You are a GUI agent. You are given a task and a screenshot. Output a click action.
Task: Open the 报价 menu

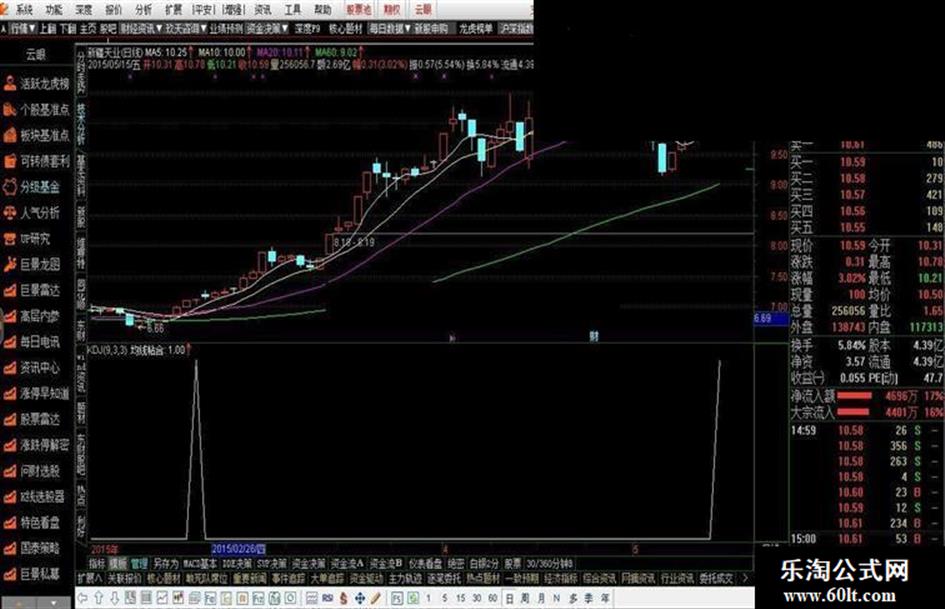[113, 10]
